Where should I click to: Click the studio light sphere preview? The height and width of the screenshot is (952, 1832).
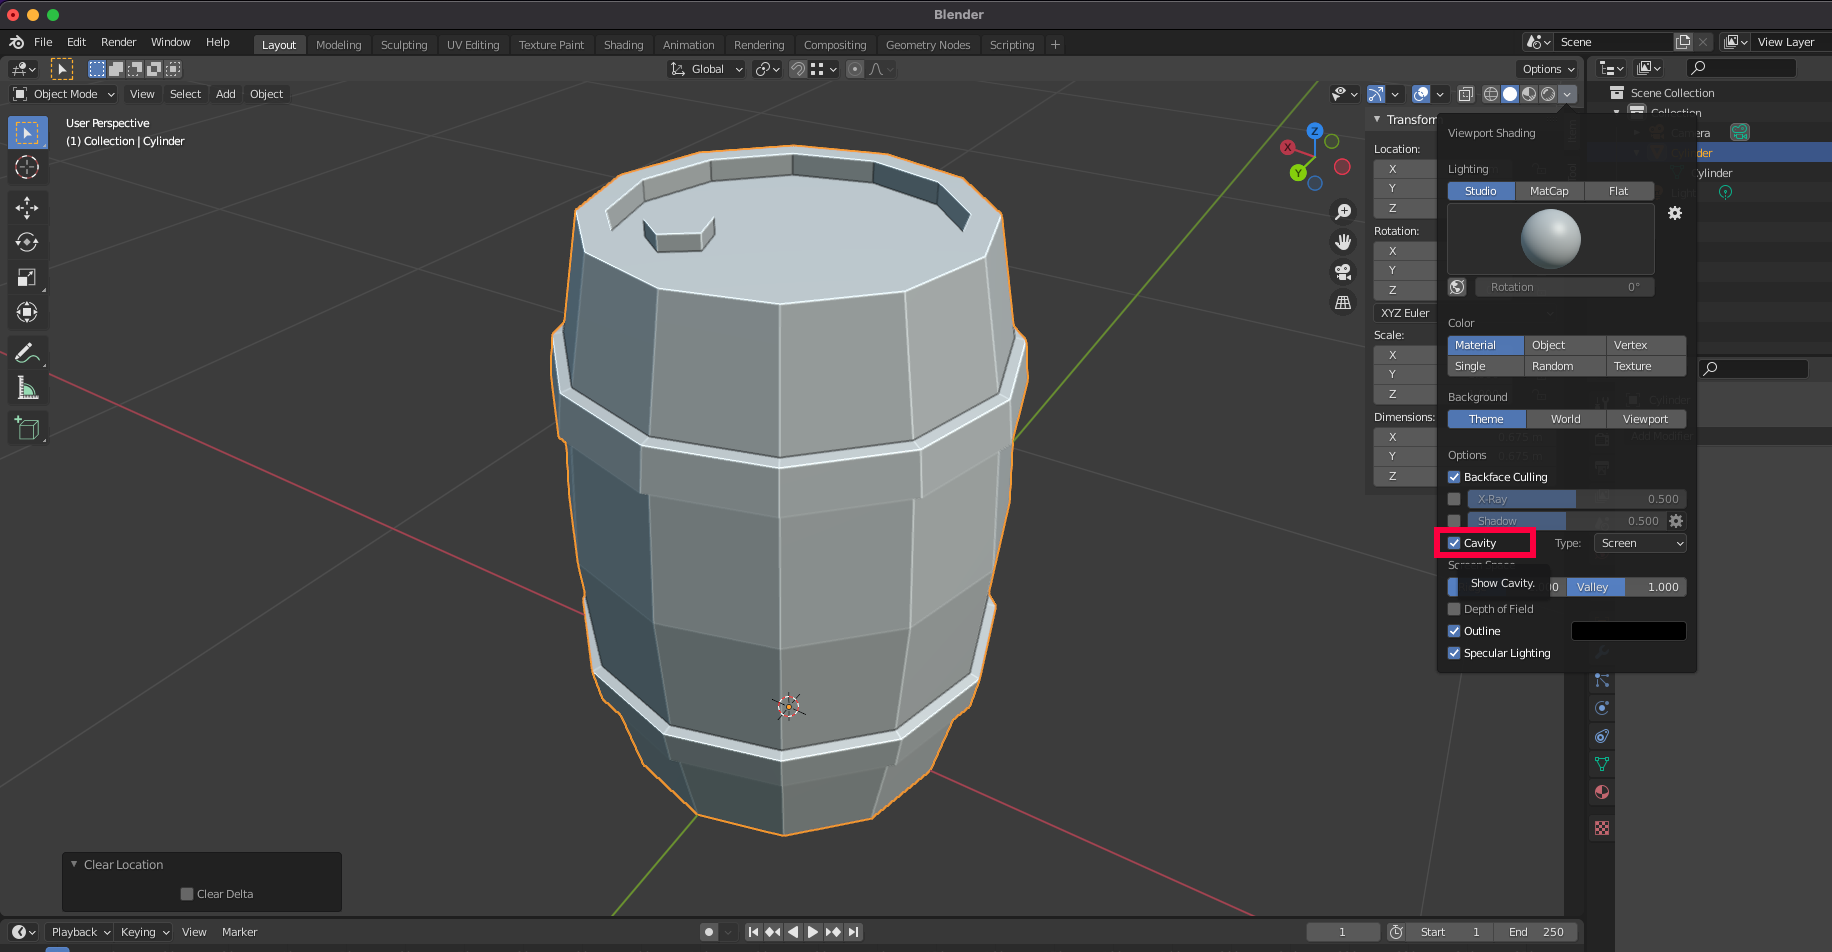pyautogui.click(x=1551, y=239)
